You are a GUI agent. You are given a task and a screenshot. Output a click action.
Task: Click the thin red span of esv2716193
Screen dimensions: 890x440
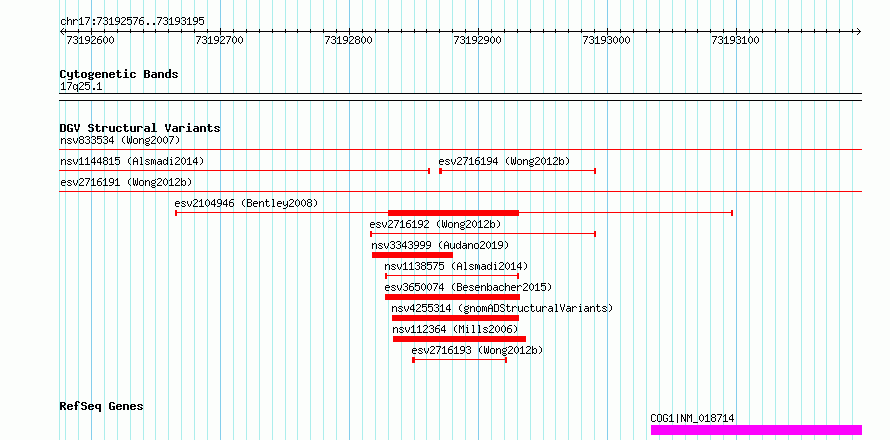[459, 360]
